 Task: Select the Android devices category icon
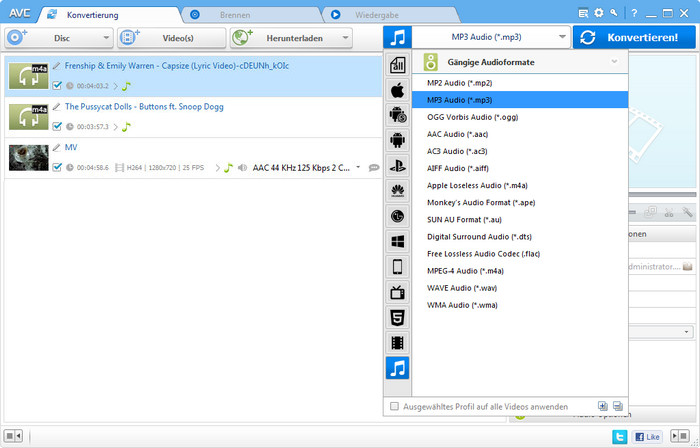[397, 140]
